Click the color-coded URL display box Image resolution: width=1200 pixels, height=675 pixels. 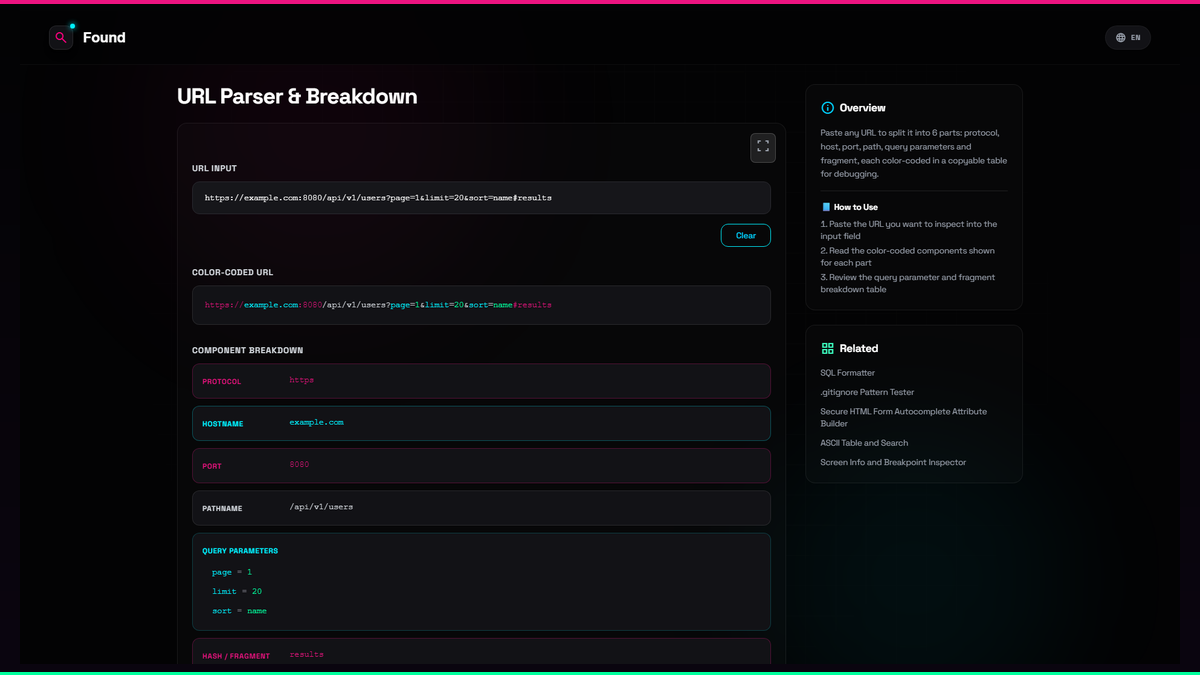coord(481,305)
